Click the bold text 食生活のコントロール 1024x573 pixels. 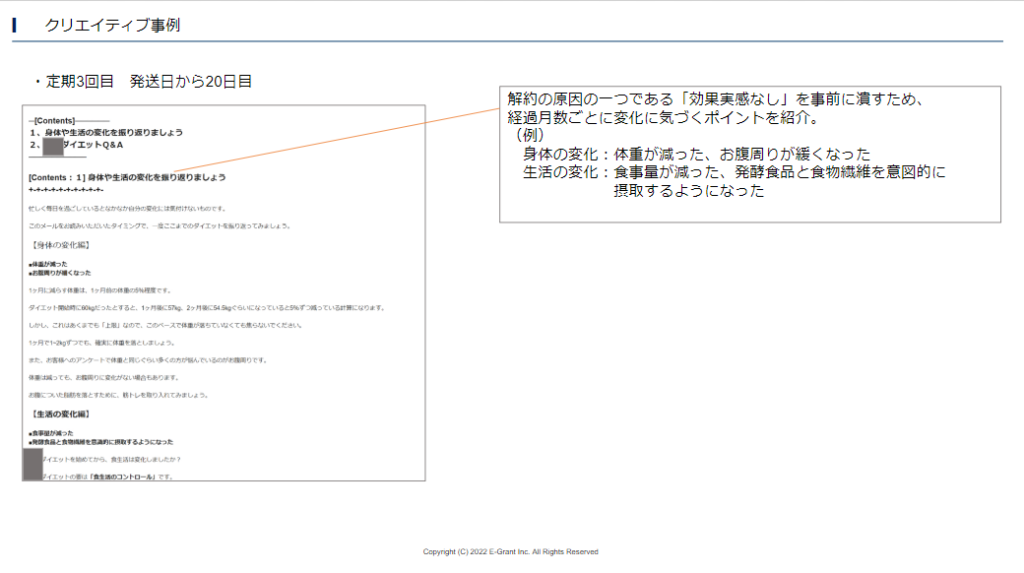[123, 477]
